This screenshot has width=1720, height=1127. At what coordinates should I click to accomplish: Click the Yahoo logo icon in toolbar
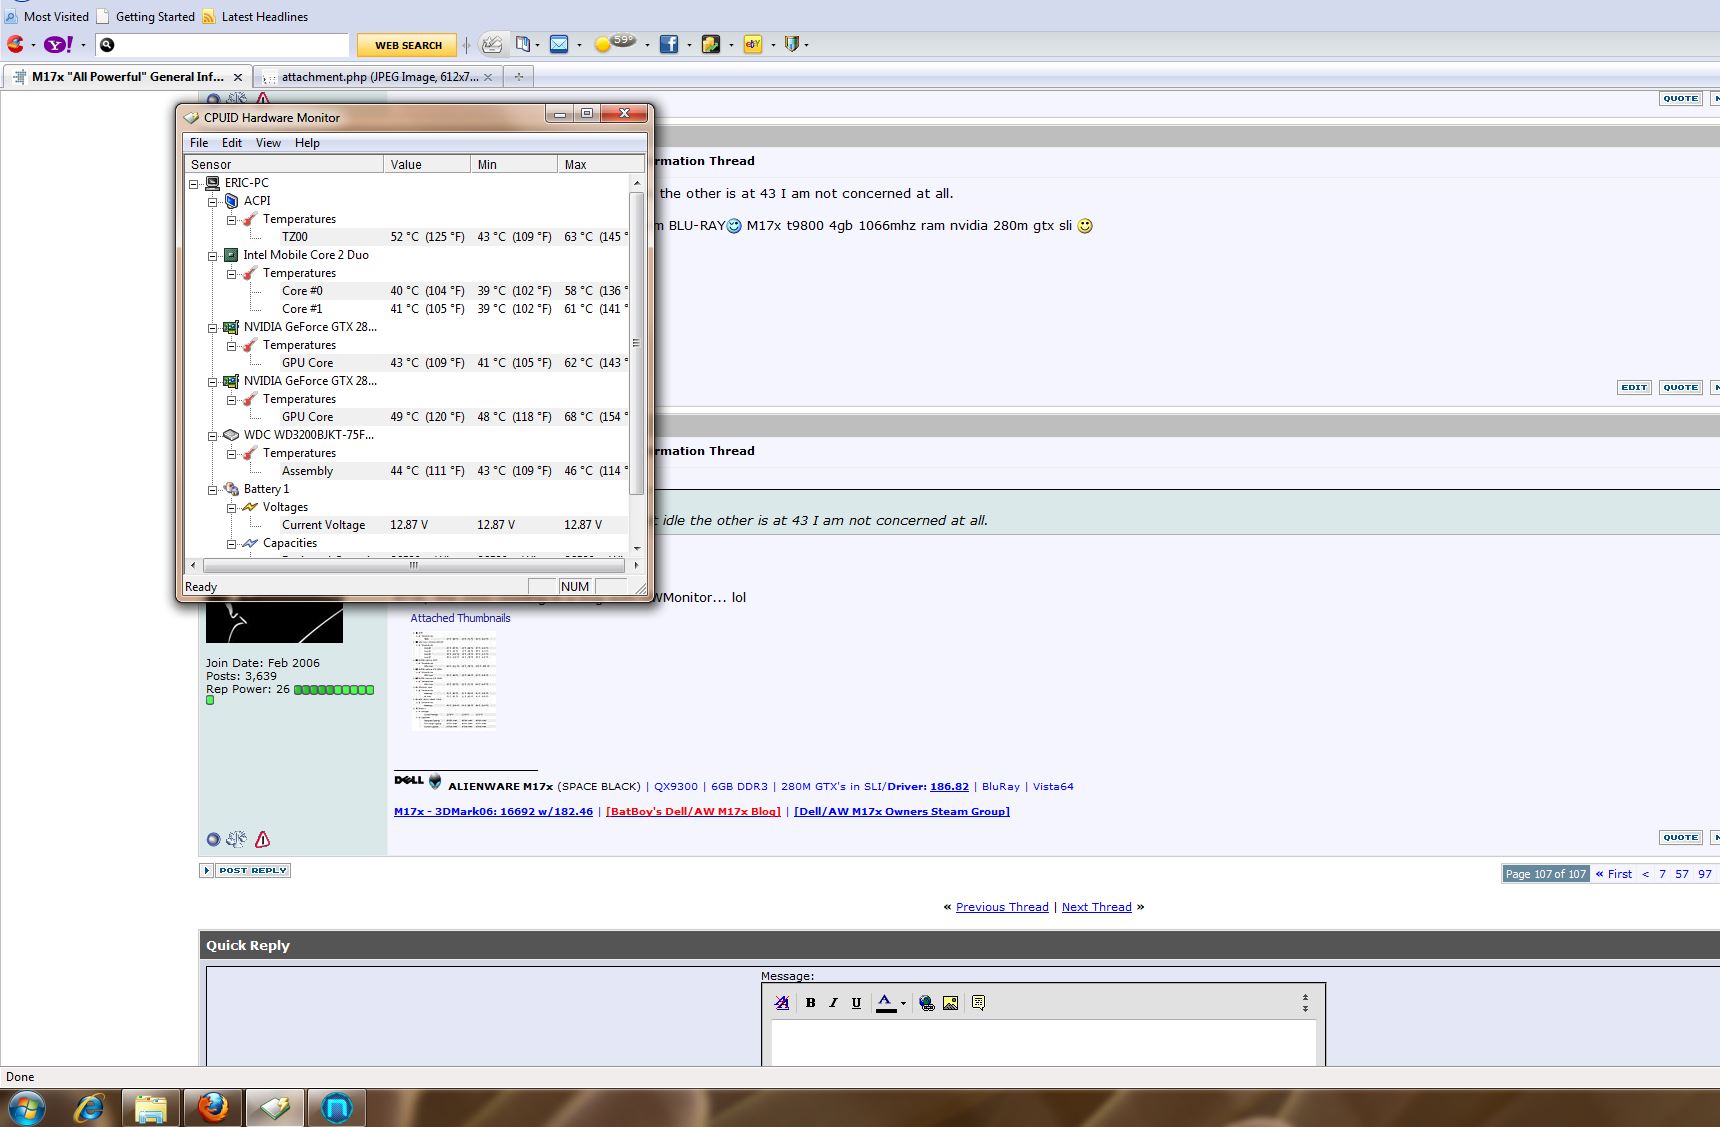click(59, 44)
